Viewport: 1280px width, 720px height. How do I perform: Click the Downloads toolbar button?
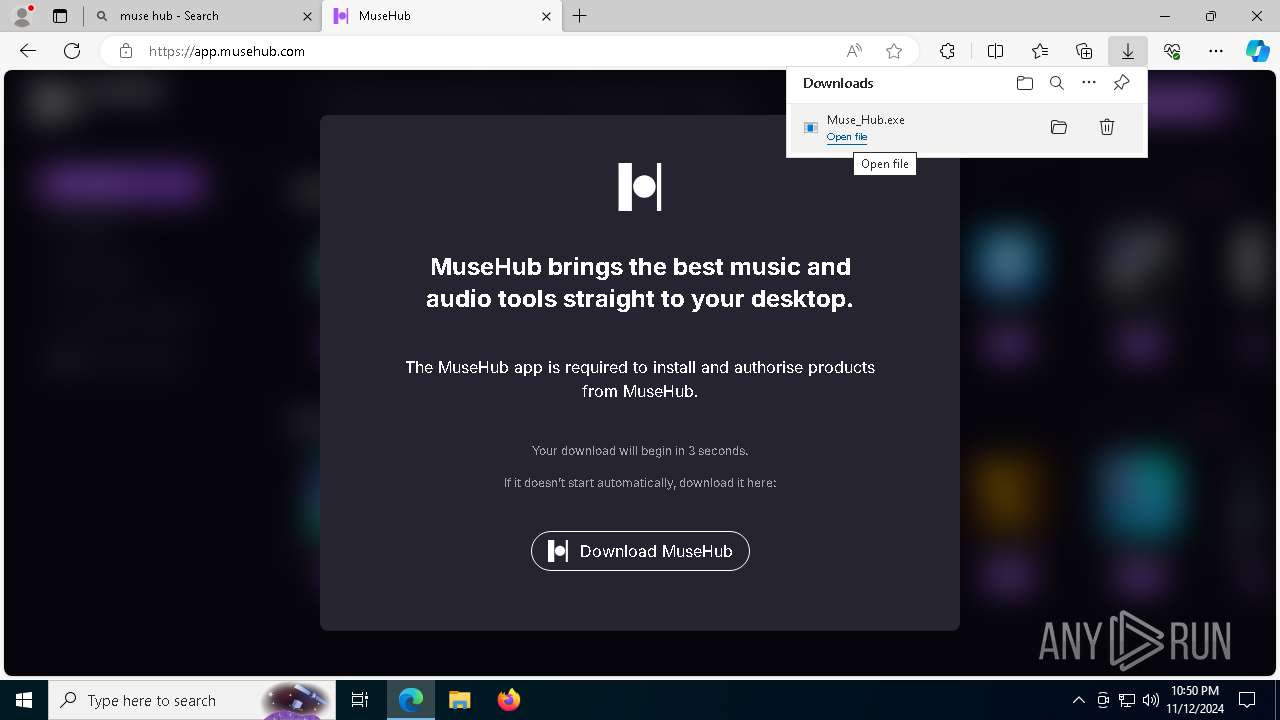point(1127,51)
